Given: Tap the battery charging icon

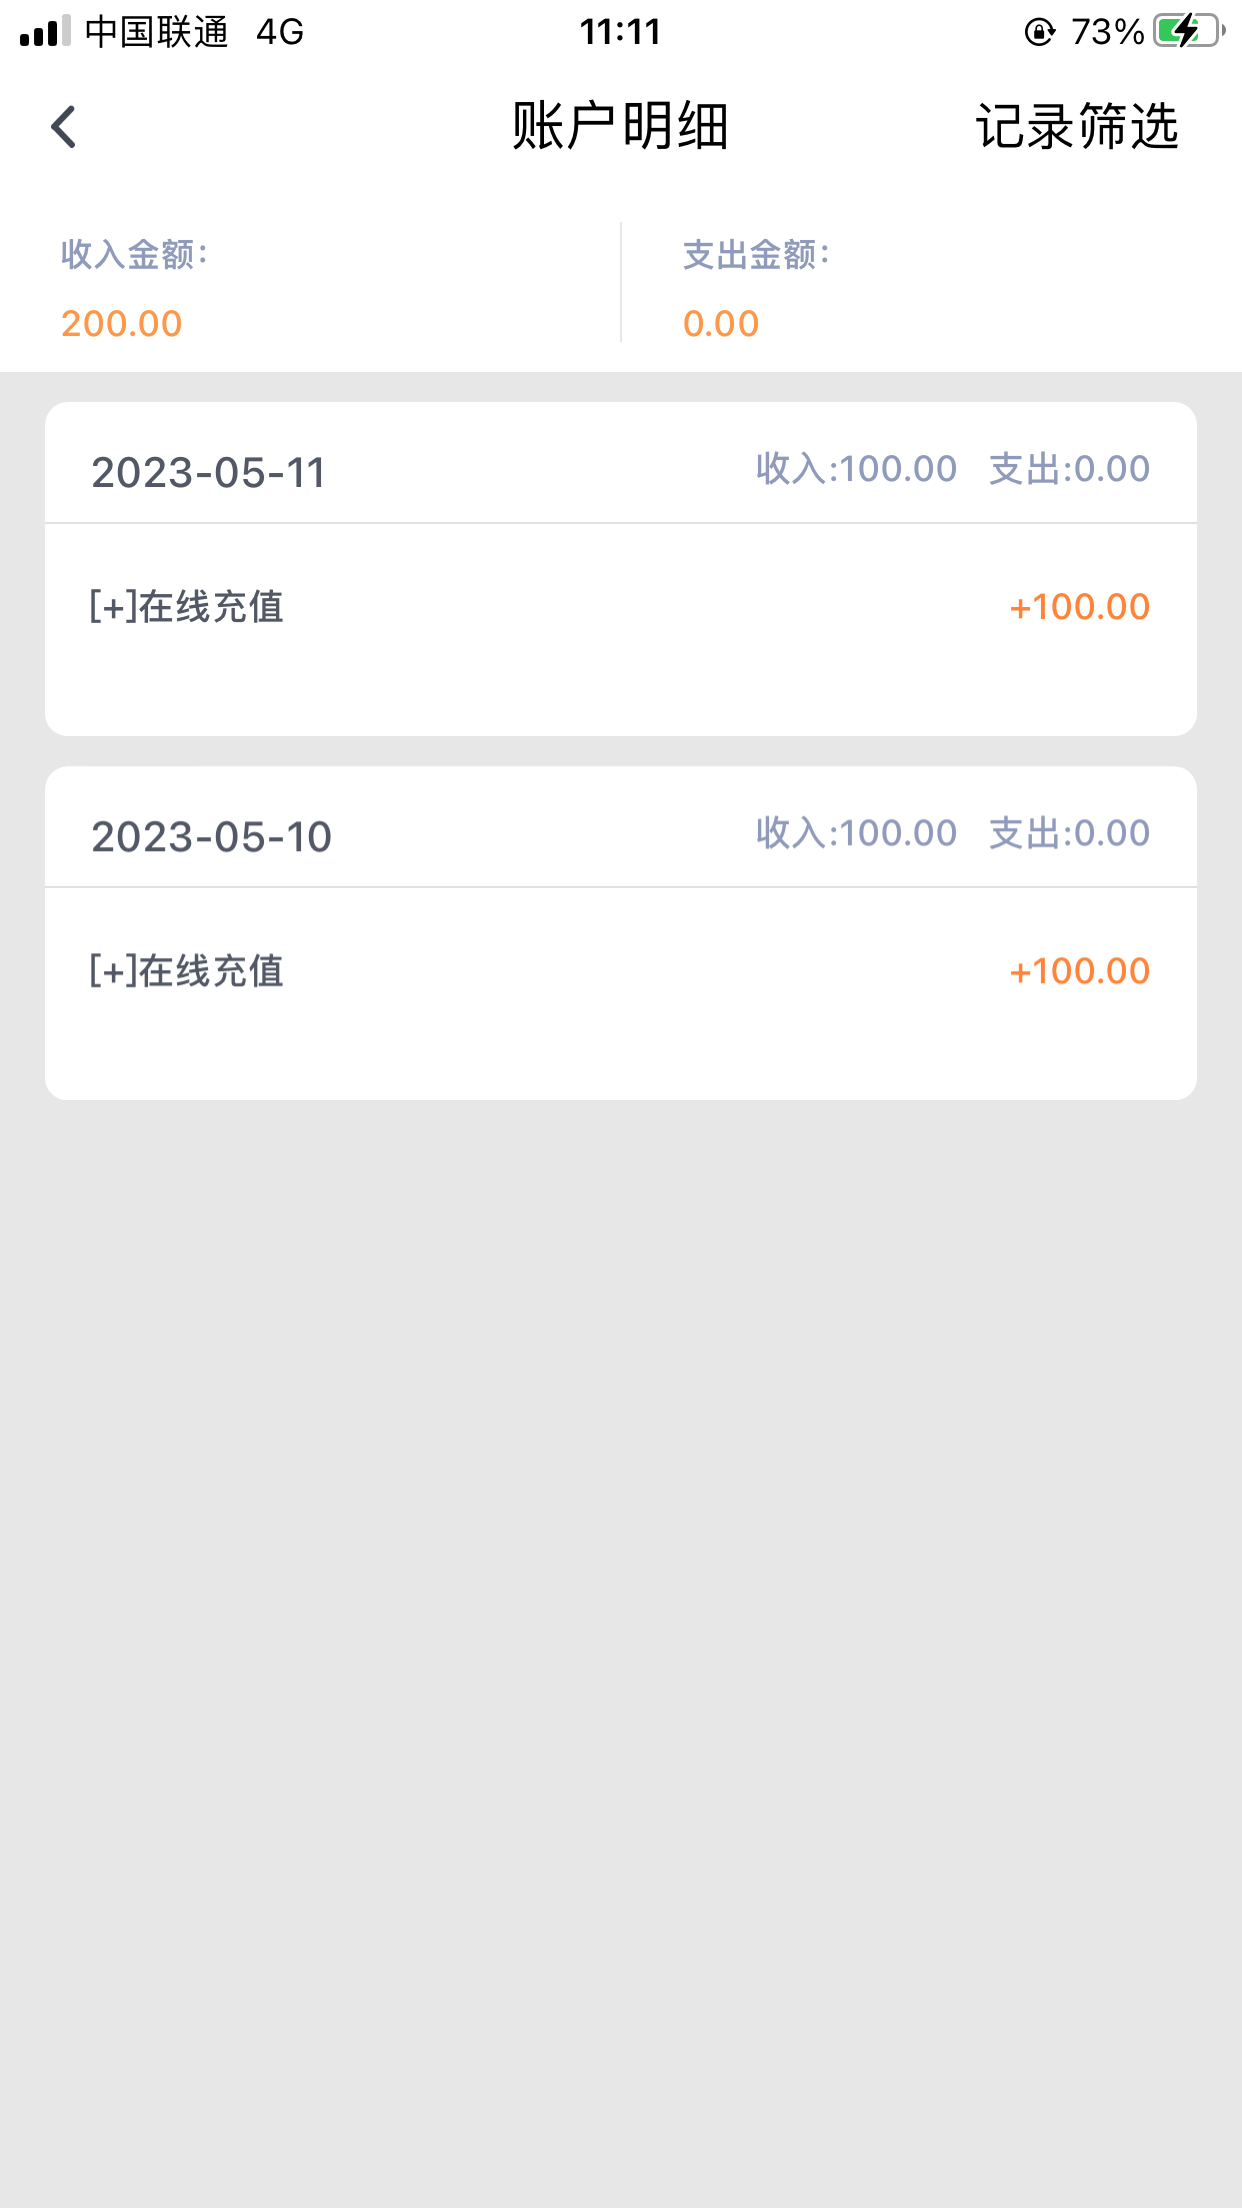Looking at the screenshot, I should tap(1188, 31).
